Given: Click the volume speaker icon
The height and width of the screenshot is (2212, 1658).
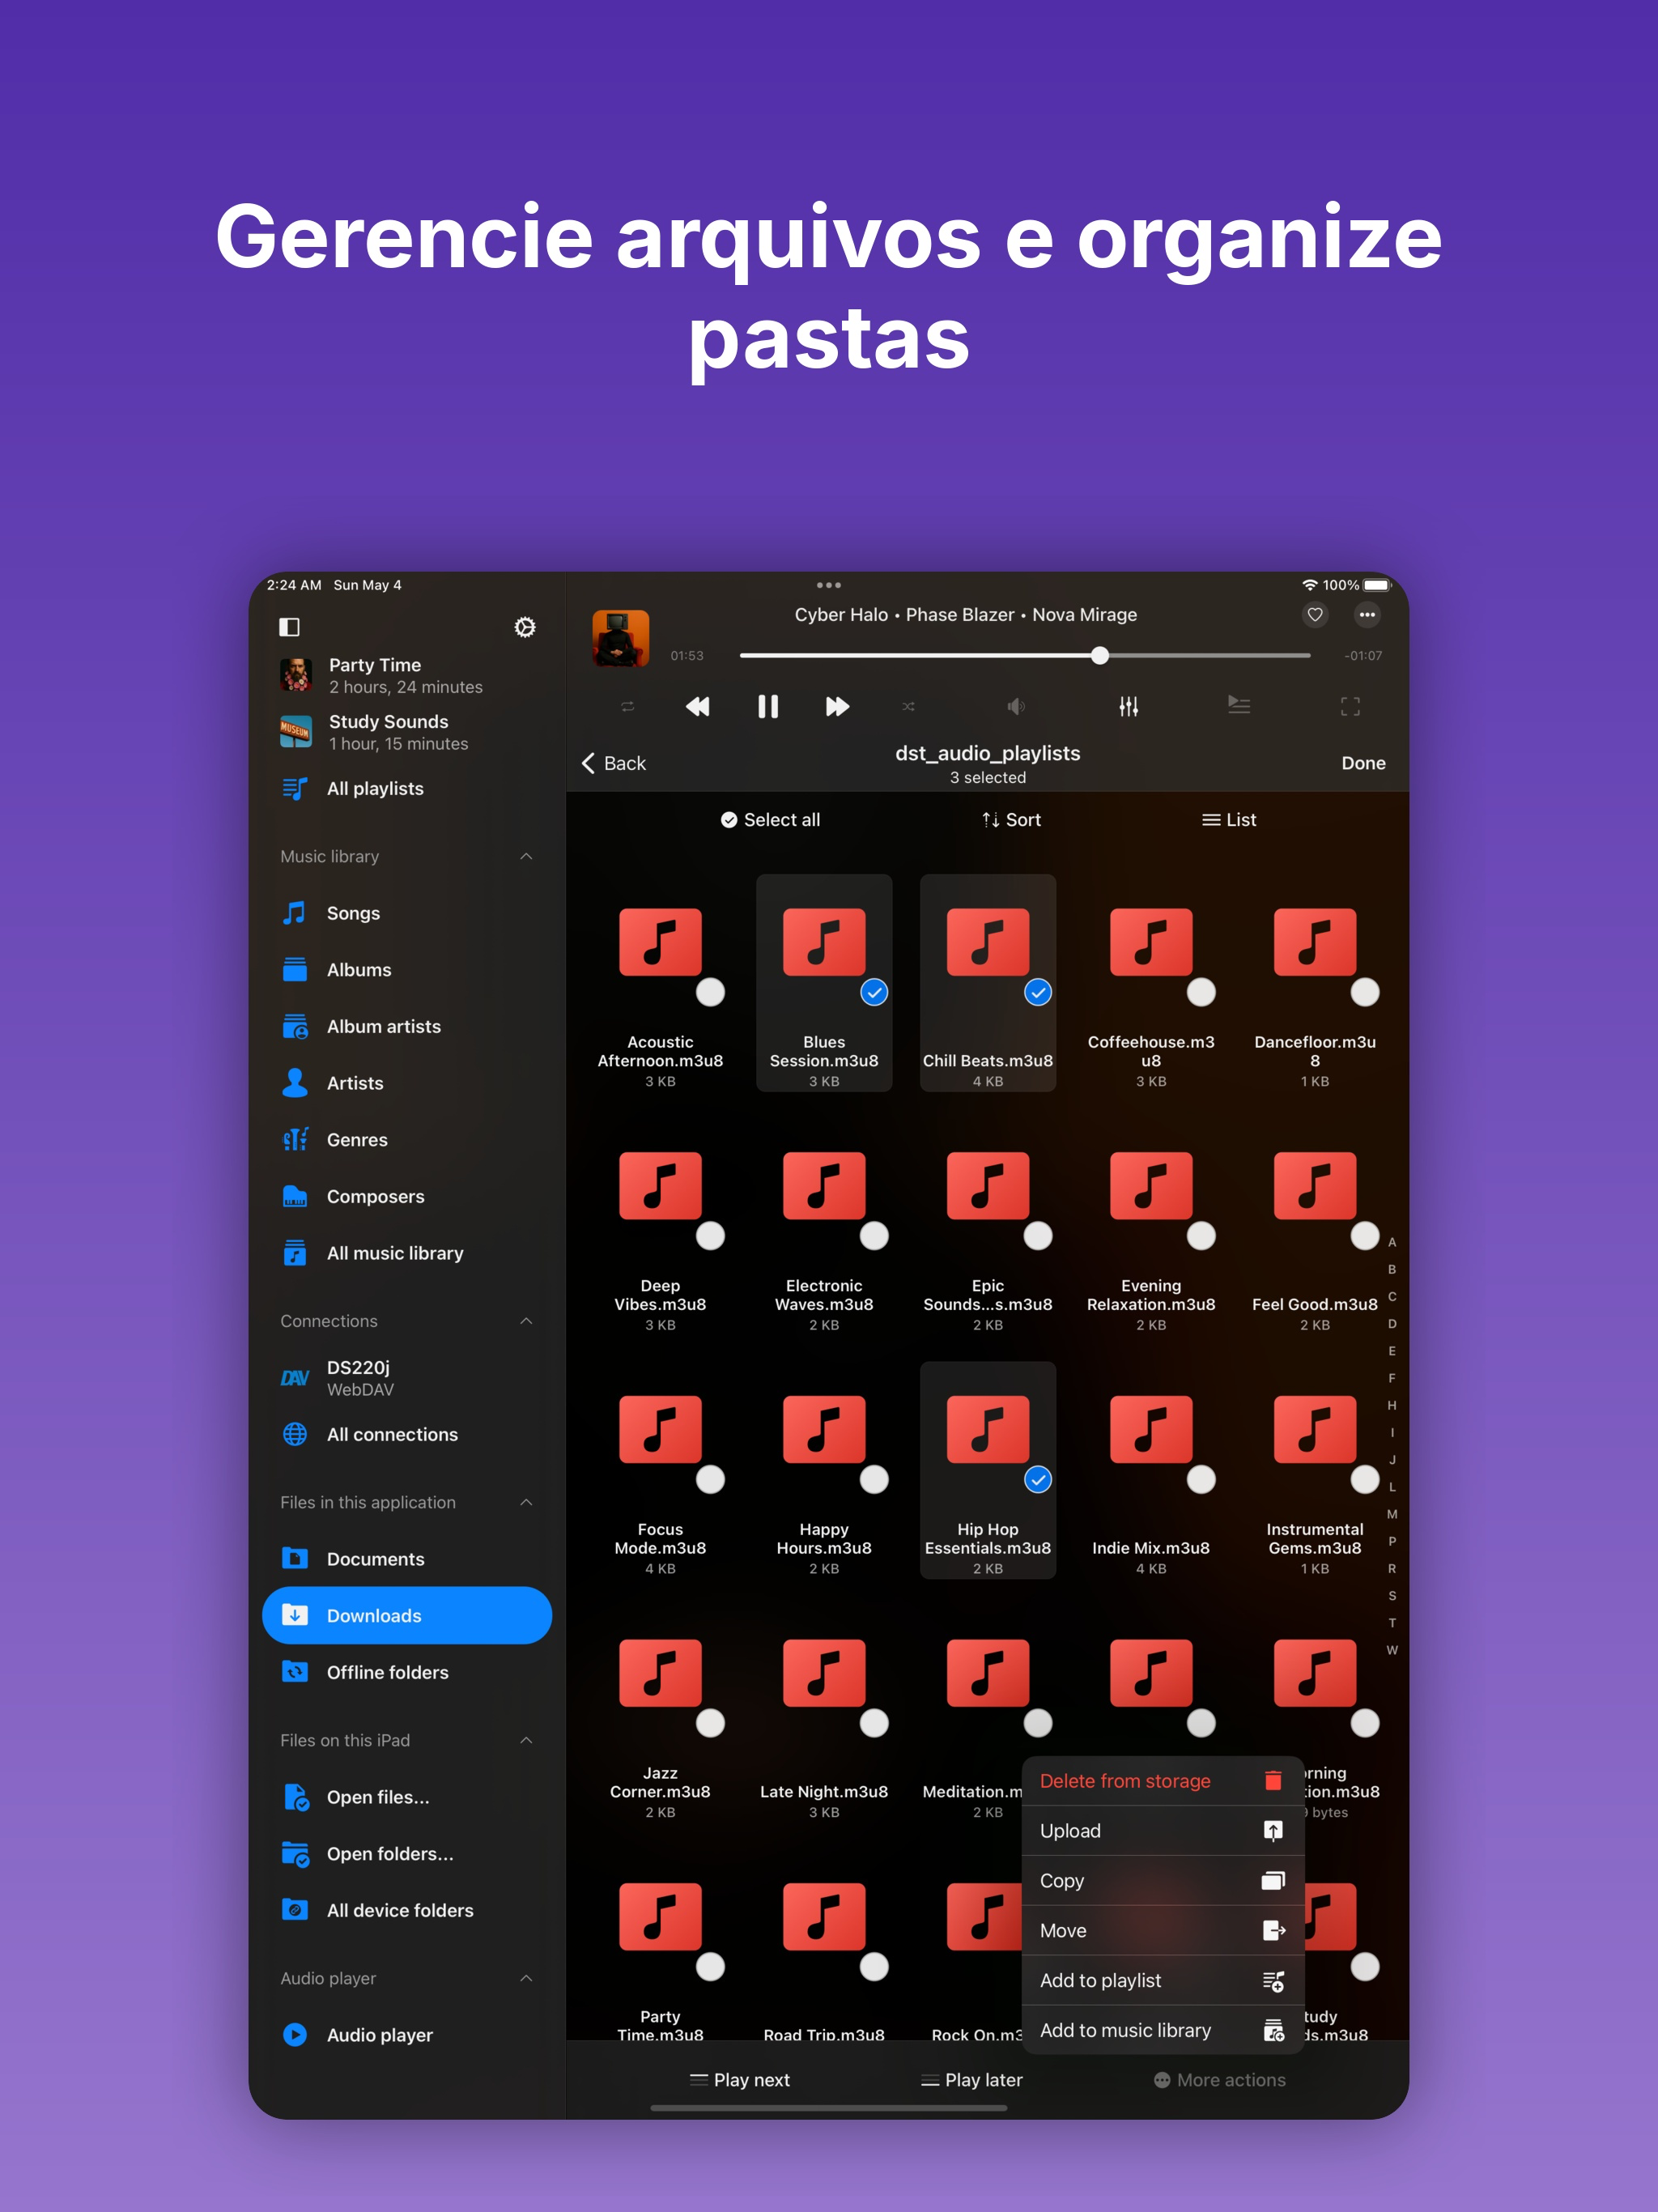Looking at the screenshot, I should coord(1016,707).
